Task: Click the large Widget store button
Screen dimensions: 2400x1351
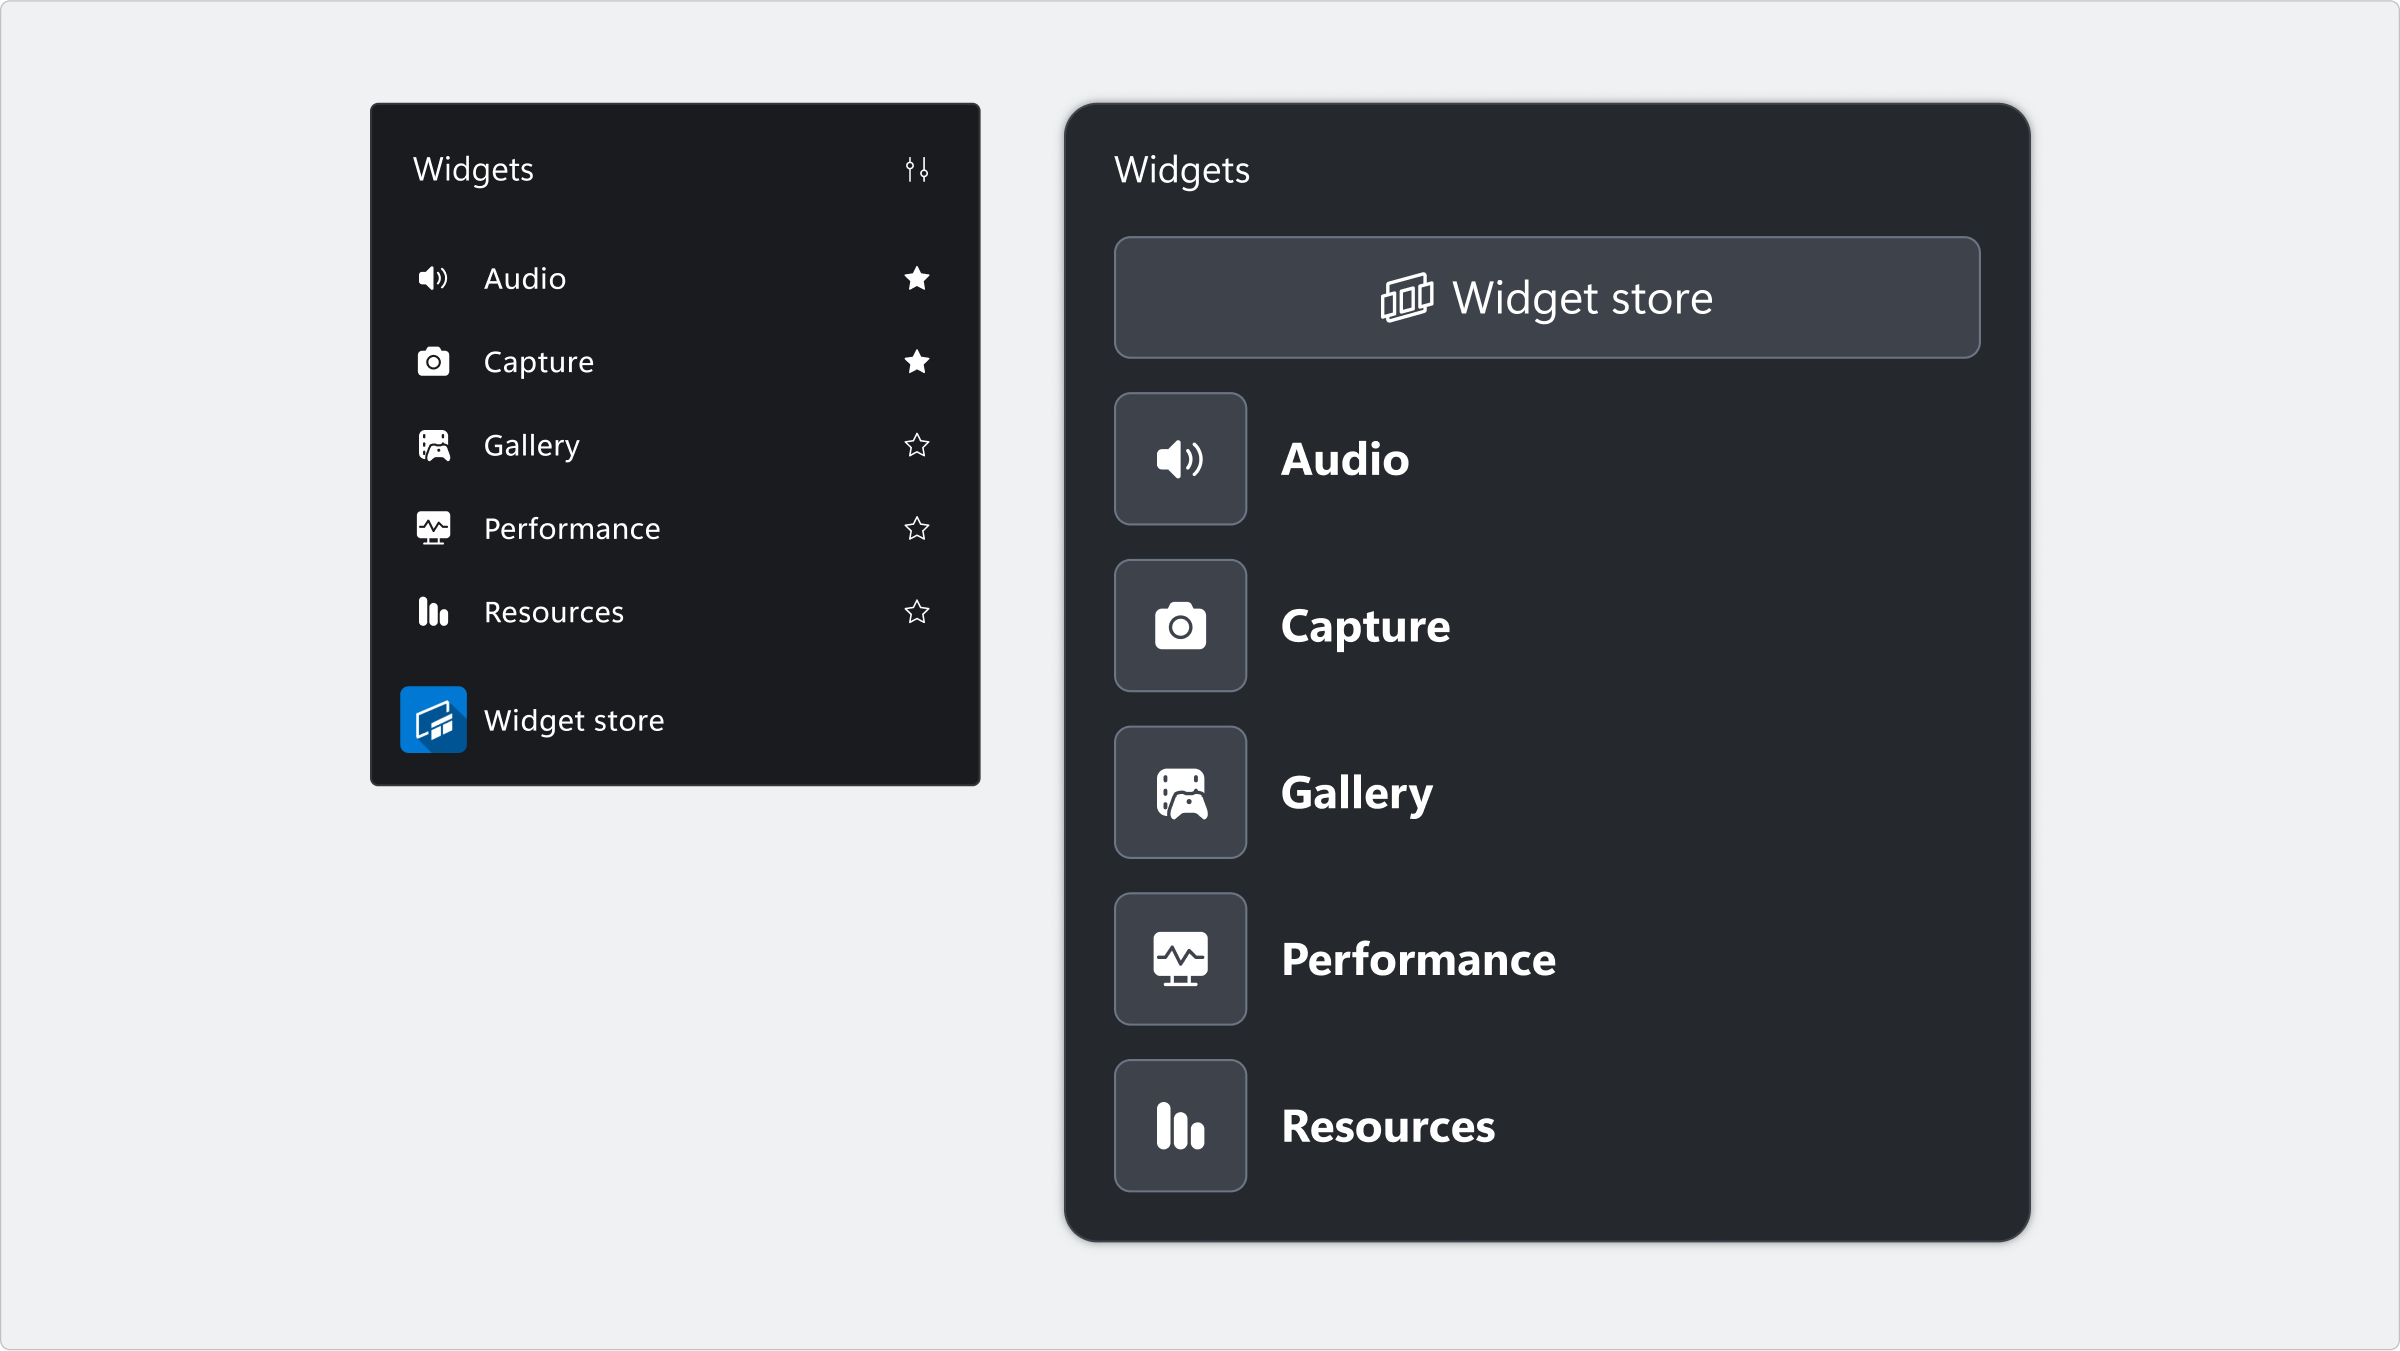Action: pyautogui.click(x=1547, y=297)
